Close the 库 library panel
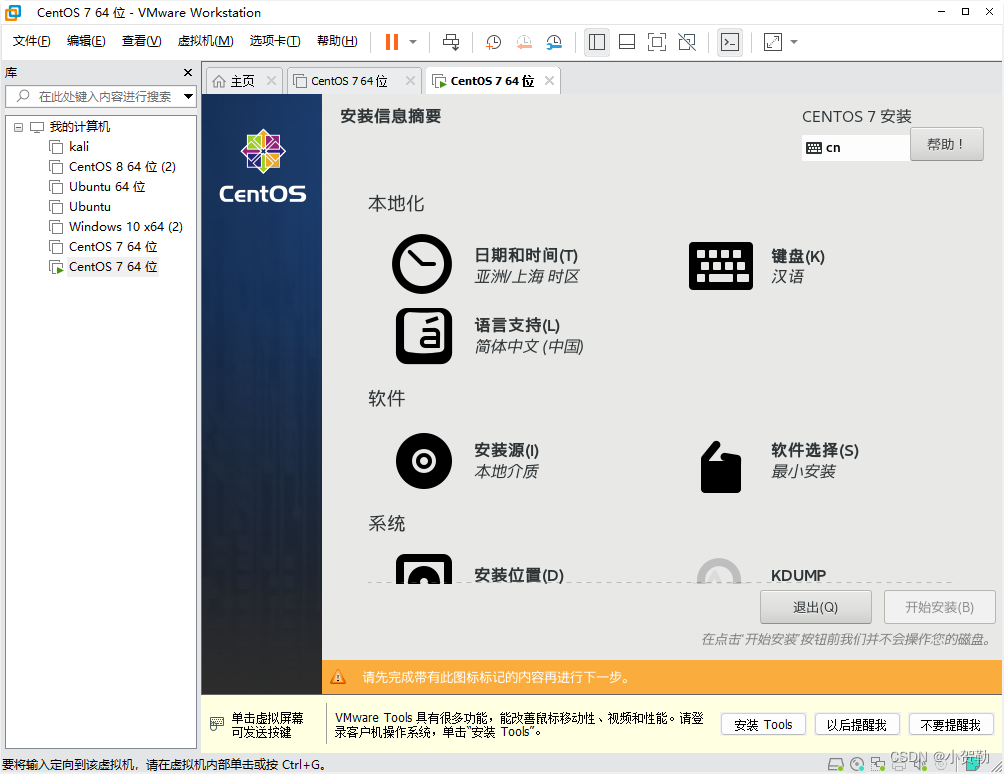Viewport: 1004px width, 774px height. click(188, 72)
